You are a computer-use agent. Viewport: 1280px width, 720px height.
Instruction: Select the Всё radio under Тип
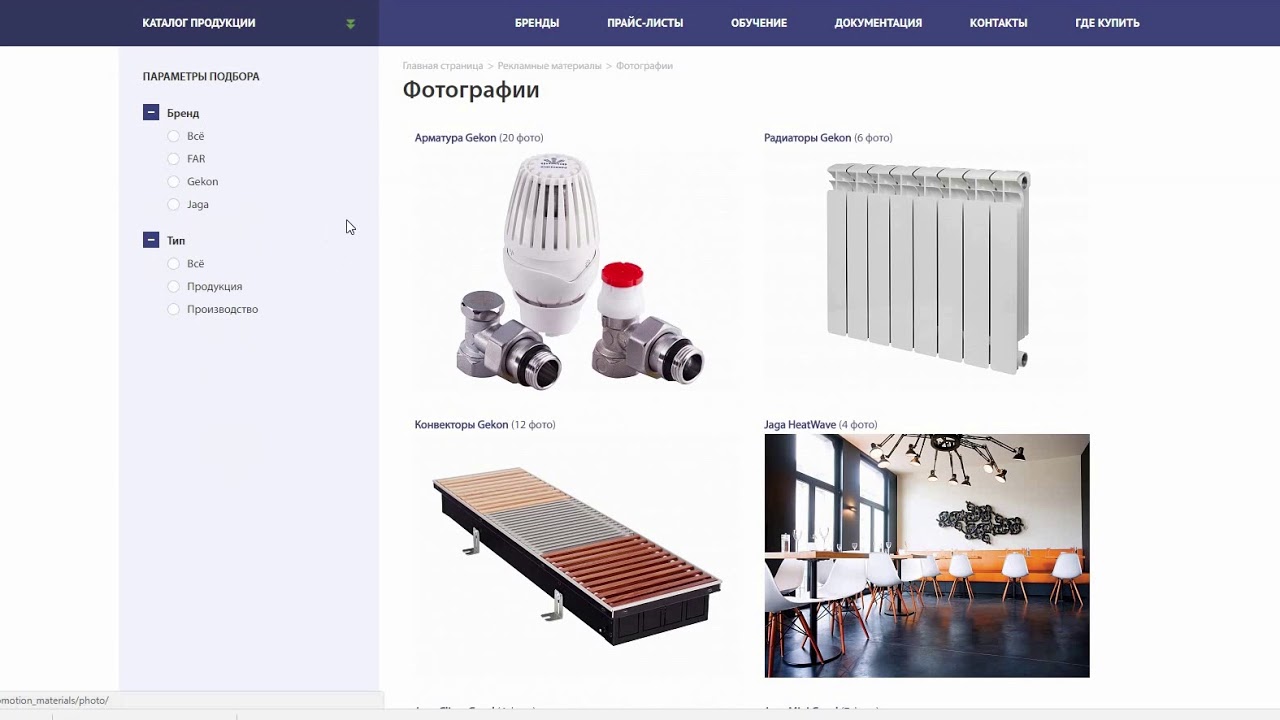(174, 264)
